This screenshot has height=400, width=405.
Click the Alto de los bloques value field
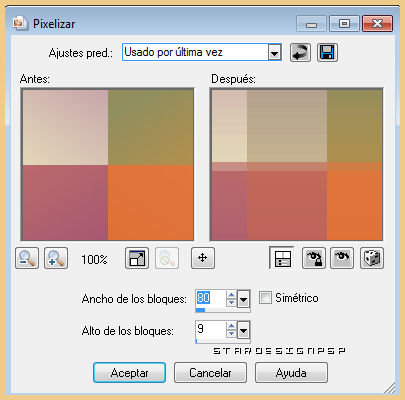[x=211, y=330]
